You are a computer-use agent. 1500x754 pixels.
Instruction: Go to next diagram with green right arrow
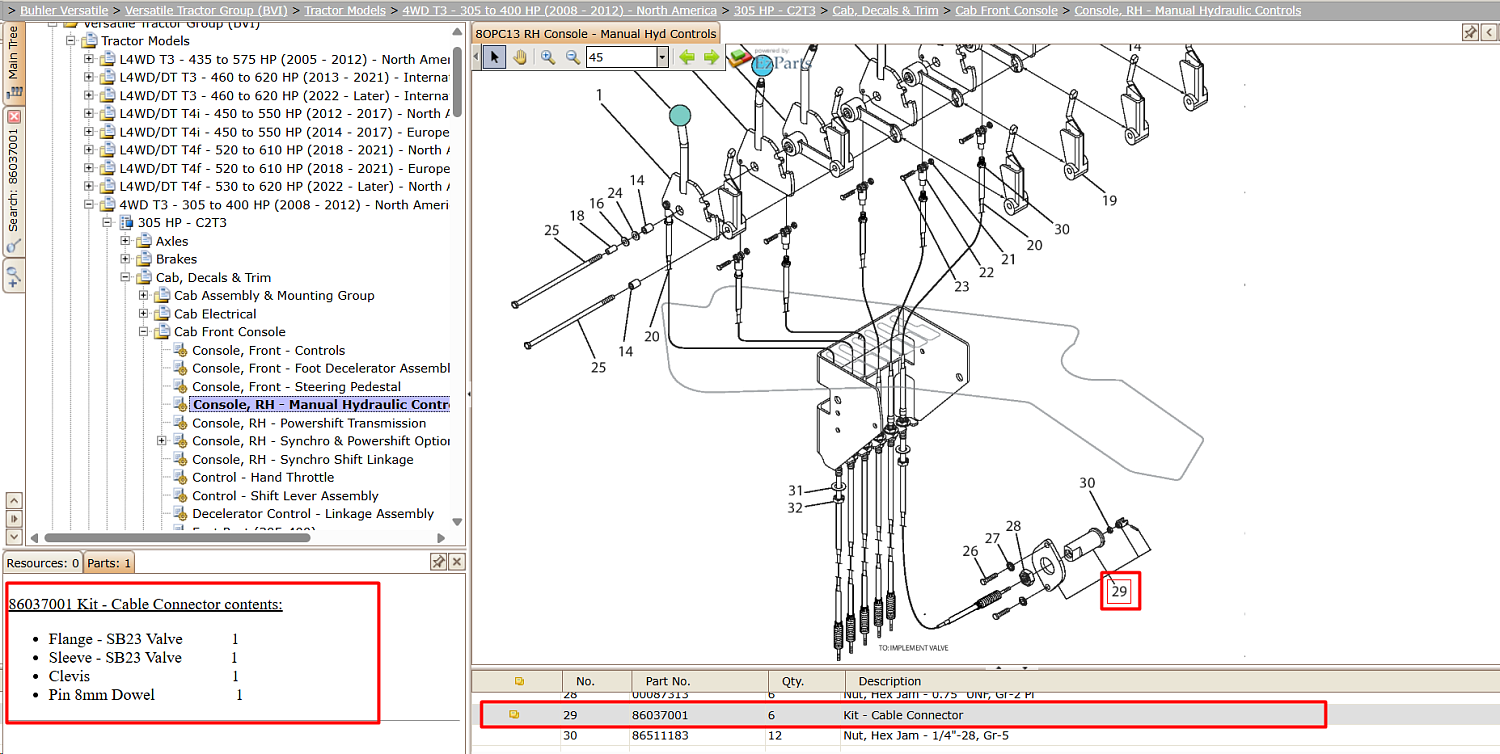click(711, 57)
